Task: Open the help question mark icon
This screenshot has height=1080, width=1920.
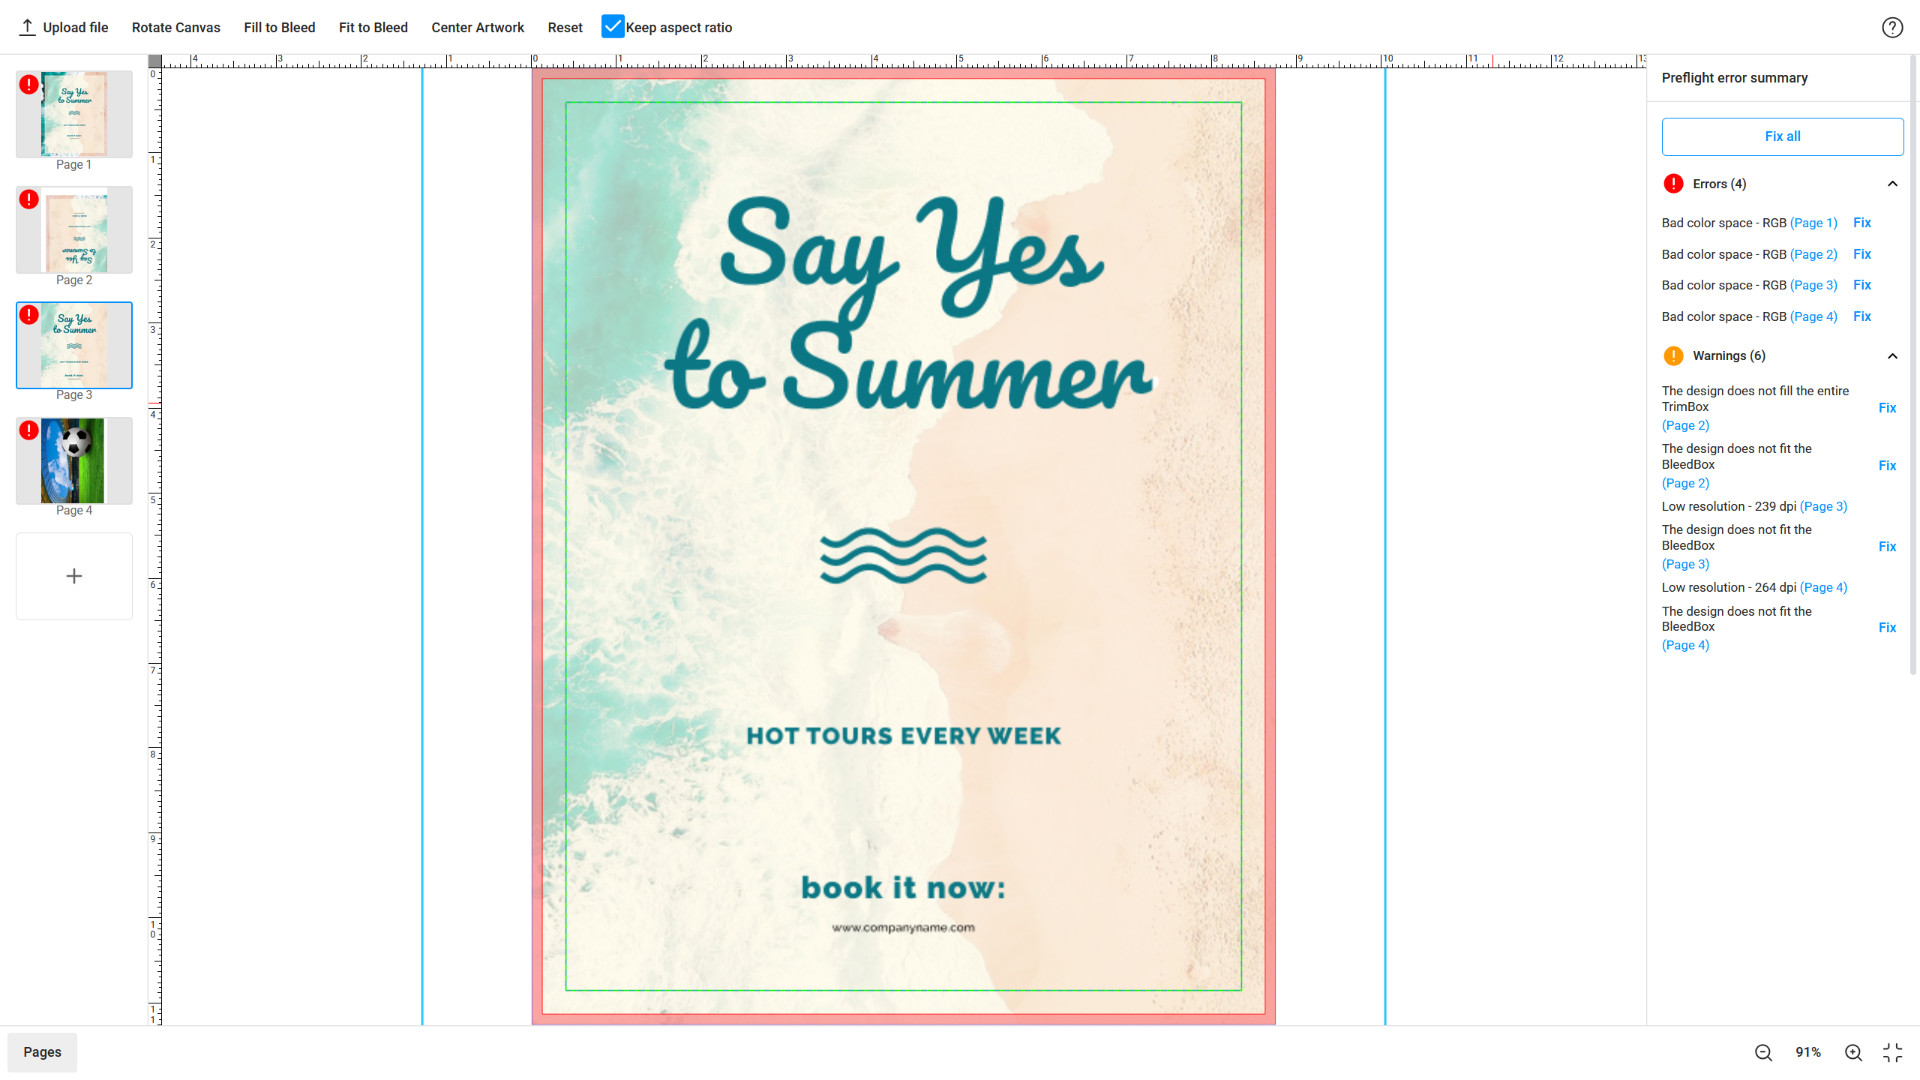Action: click(x=1892, y=27)
